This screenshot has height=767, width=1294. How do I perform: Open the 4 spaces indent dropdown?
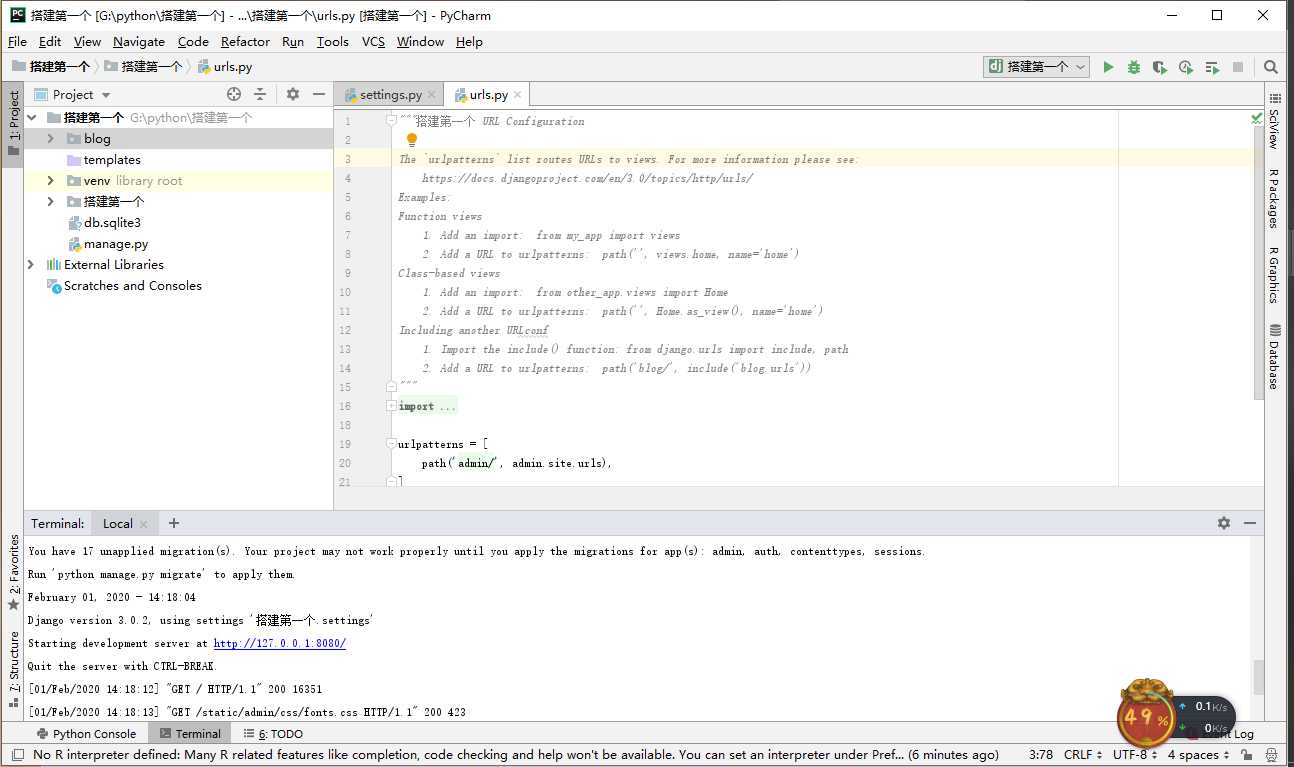[1198, 755]
